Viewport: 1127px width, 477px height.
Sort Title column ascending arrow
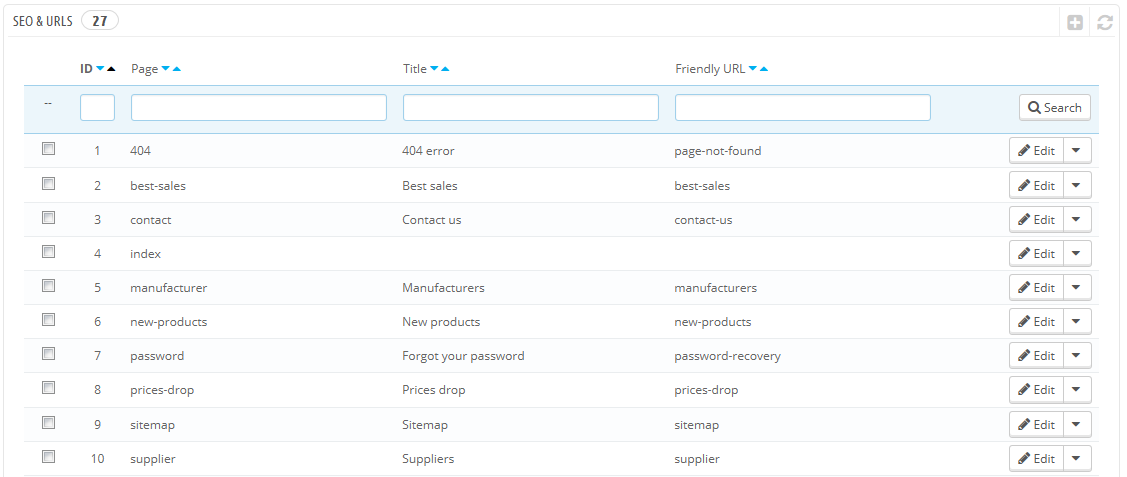pyautogui.click(x=445, y=69)
